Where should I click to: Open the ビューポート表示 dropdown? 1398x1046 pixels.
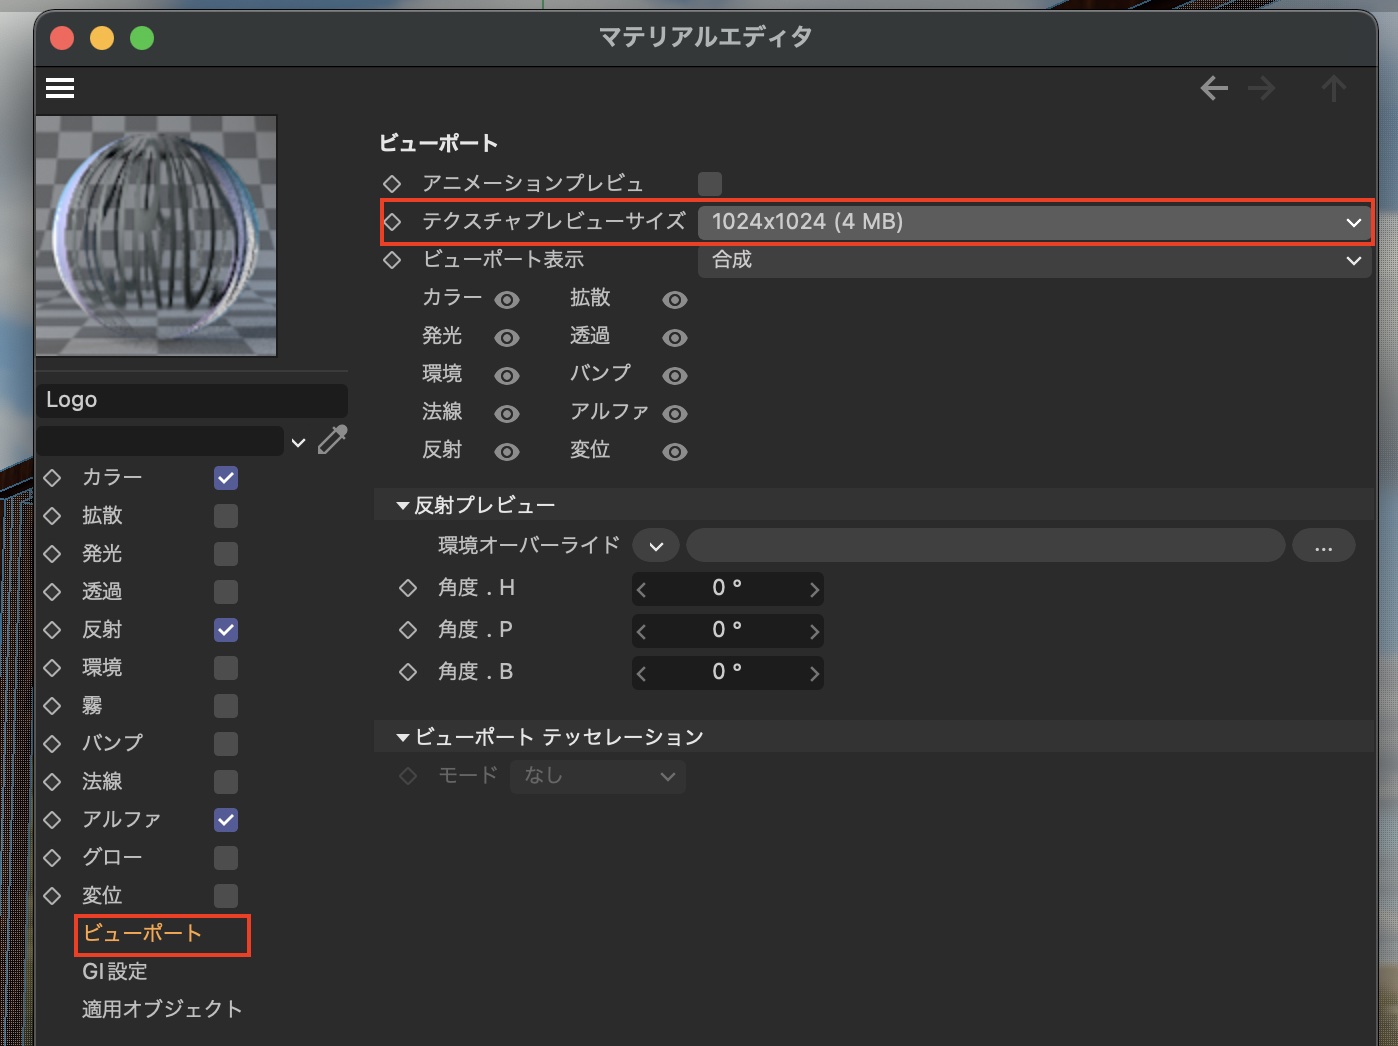[x=1033, y=260]
